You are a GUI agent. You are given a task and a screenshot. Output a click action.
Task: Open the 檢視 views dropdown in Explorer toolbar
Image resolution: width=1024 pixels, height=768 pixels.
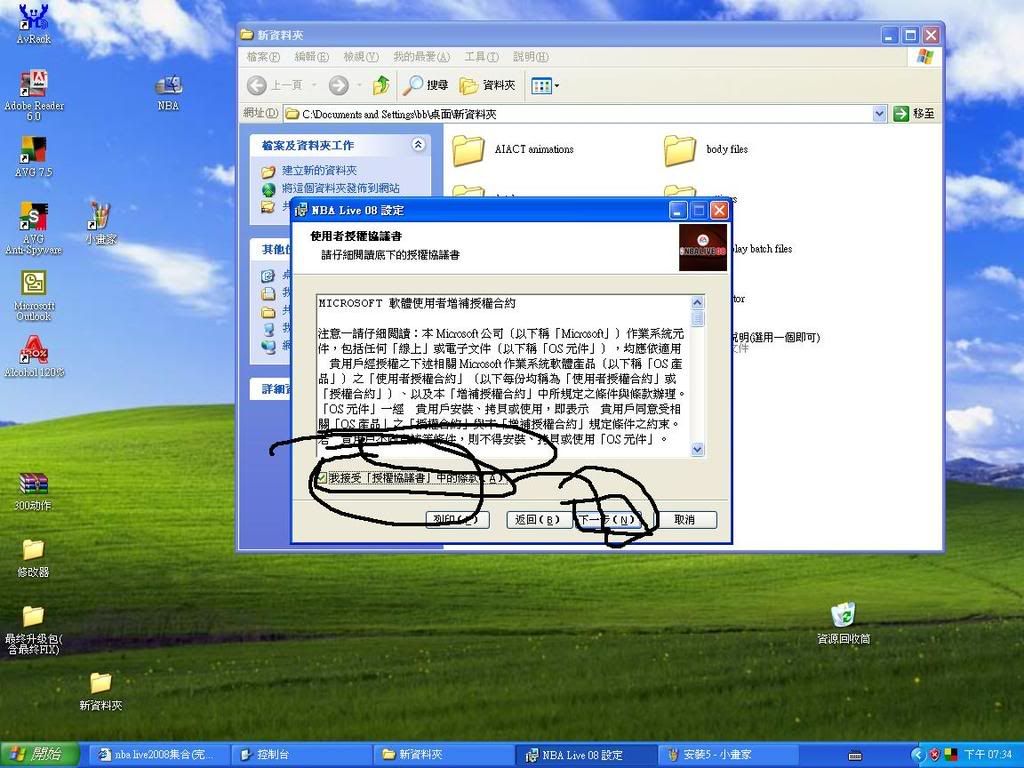coord(545,86)
